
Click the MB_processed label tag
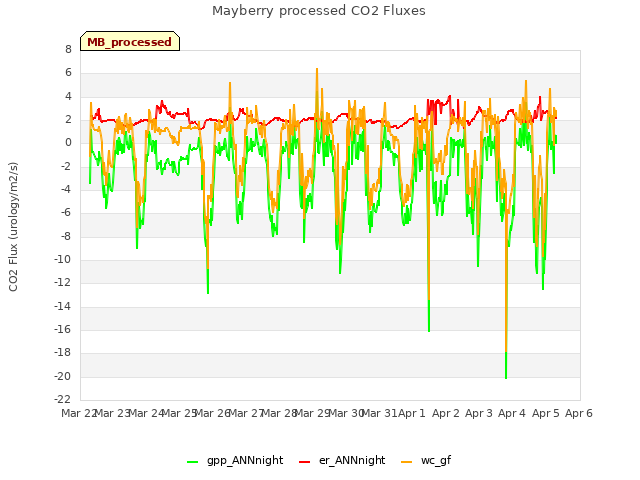click(x=130, y=41)
